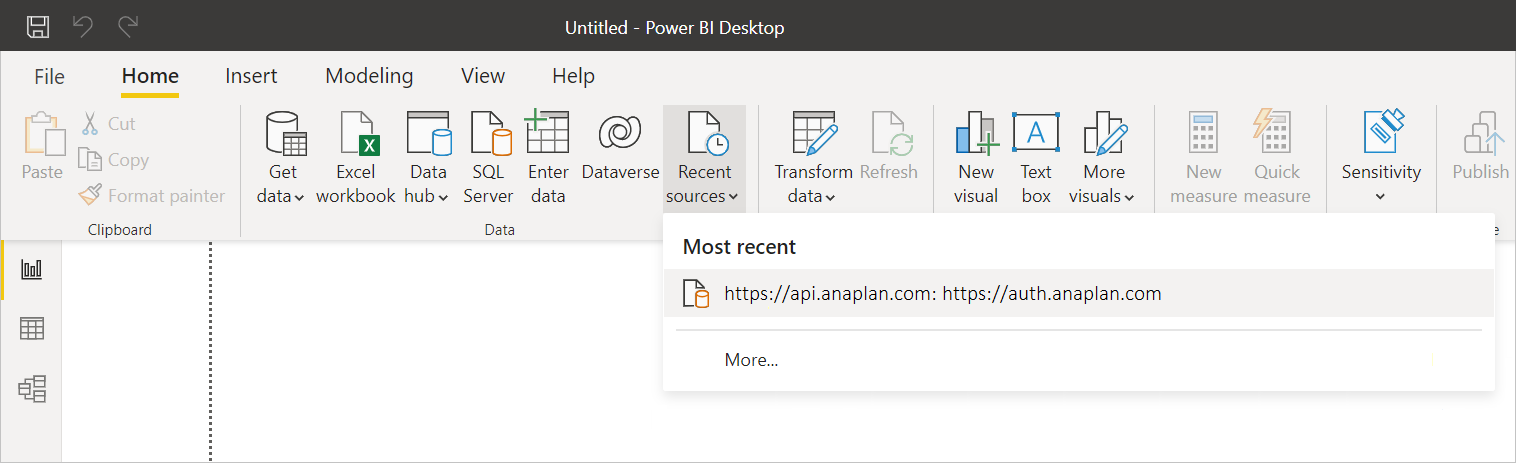Viewport: 1516px width, 463px height.
Task: Collapse the Recent sources dropdown button
Action: (704, 157)
